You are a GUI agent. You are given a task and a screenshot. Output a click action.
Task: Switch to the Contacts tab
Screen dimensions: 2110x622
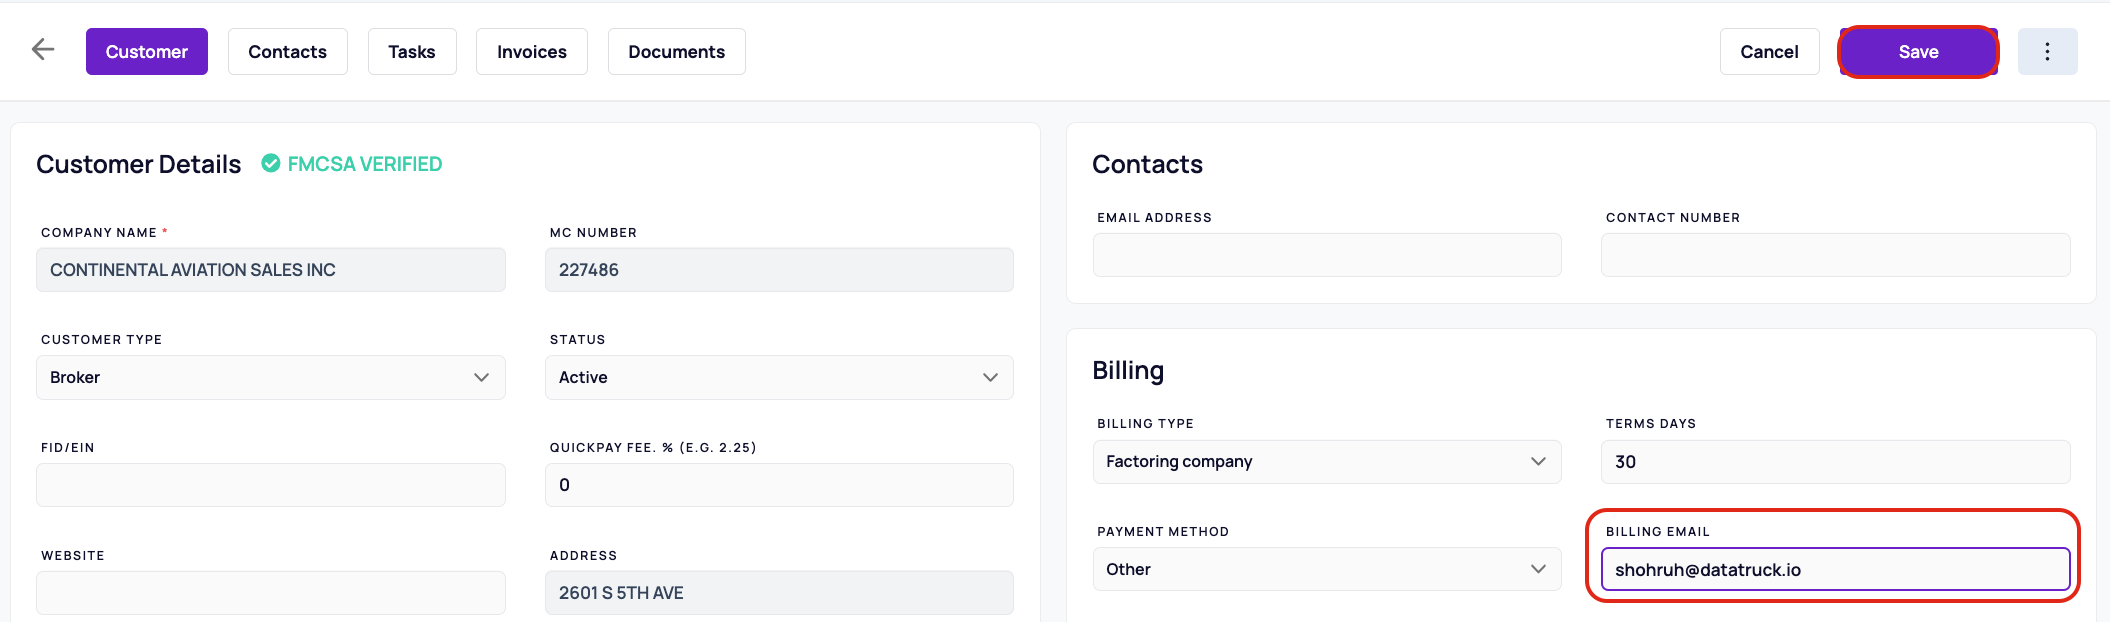pos(288,51)
